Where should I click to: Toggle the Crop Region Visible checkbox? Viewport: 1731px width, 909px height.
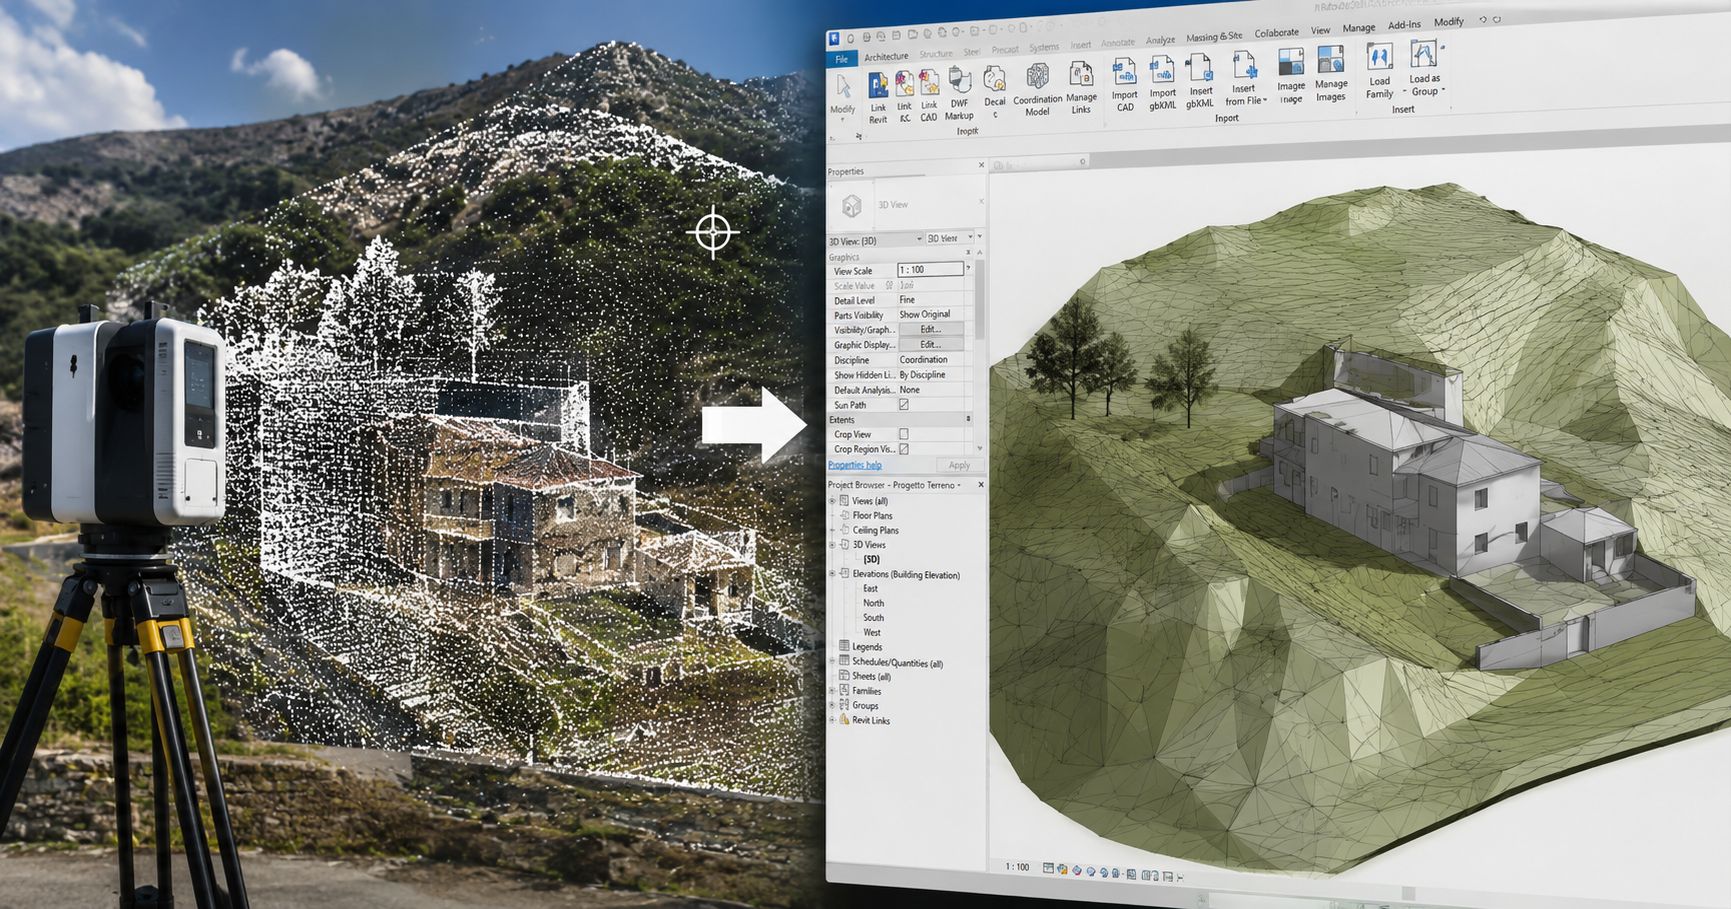click(x=903, y=449)
